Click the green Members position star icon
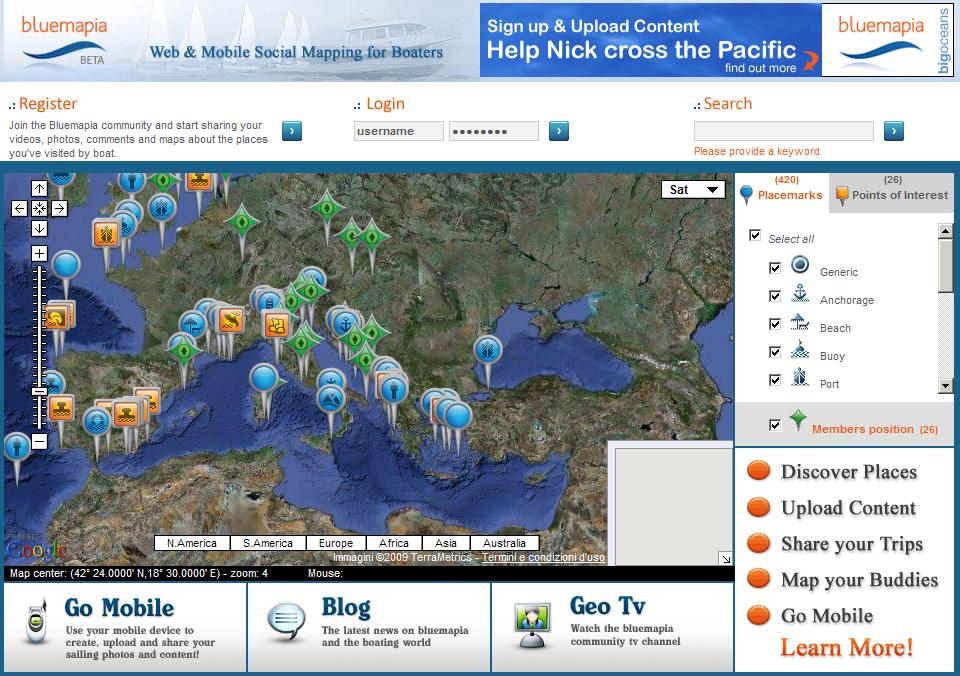Viewport: 960px width, 676px height. click(x=798, y=420)
